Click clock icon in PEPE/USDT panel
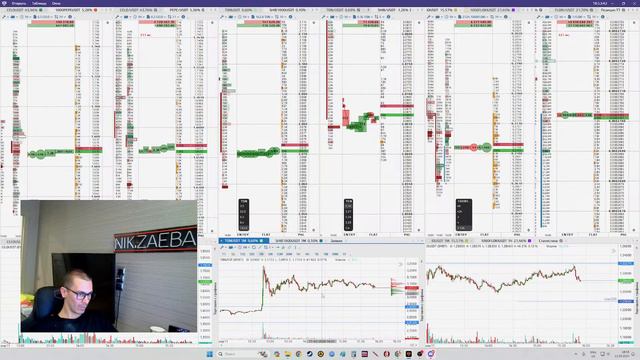 [x=136, y=17]
